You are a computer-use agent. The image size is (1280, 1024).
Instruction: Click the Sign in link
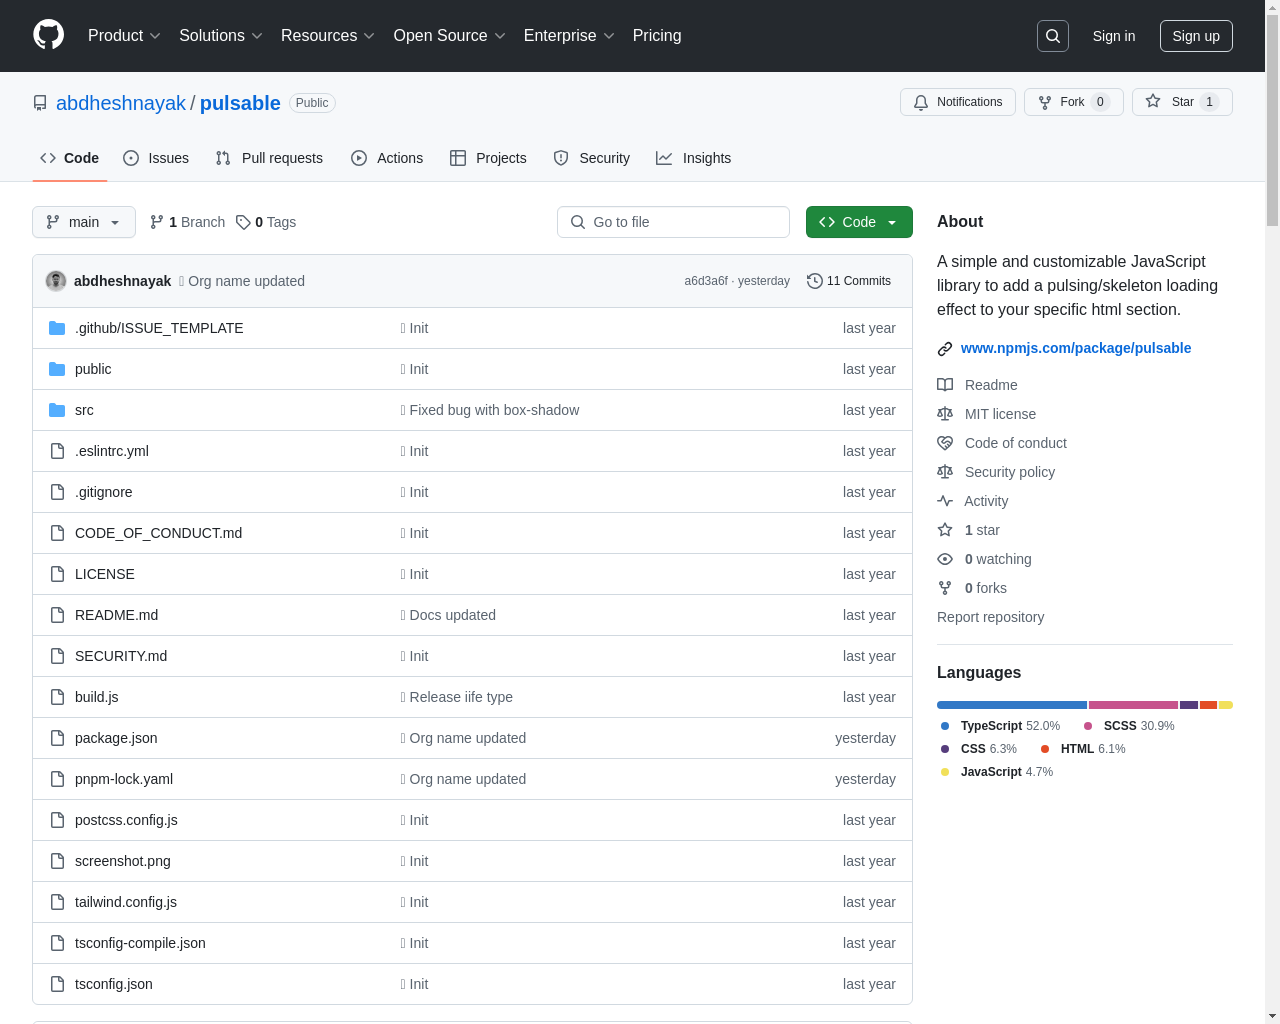pos(1114,36)
